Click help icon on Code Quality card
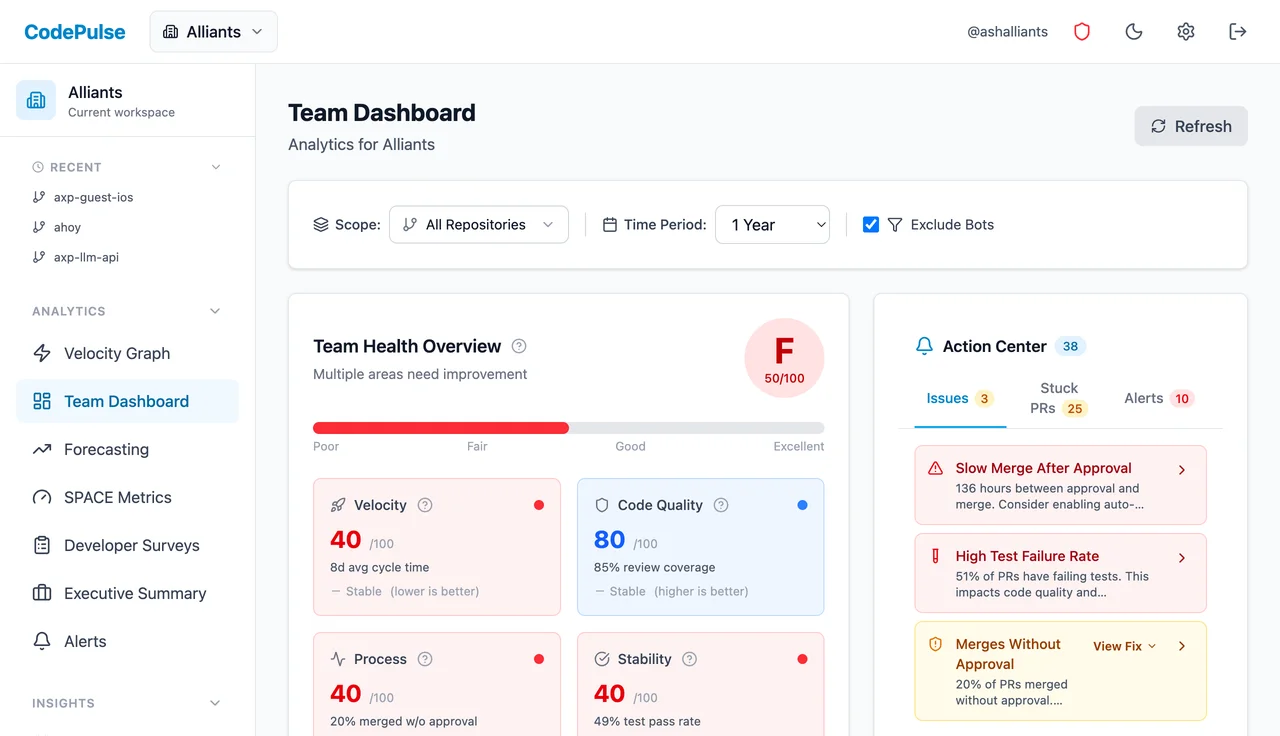The height and width of the screenshot is (736, 1280). point(721,505)
